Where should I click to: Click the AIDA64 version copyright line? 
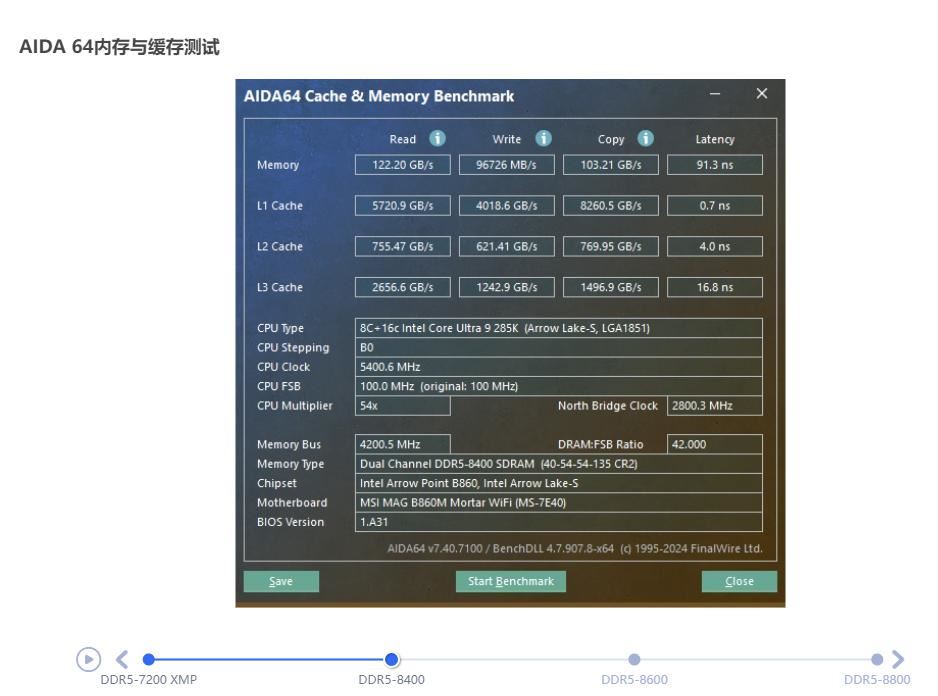575,548
